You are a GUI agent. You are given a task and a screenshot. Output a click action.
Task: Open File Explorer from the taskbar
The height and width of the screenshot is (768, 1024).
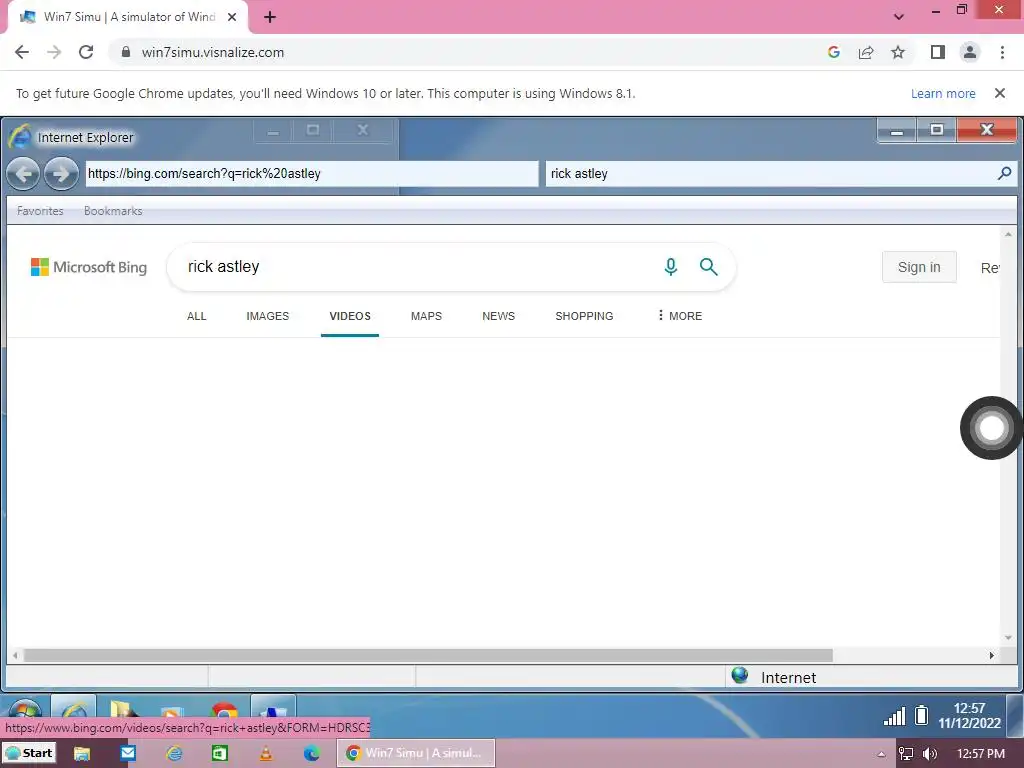[x=82, y=754]
